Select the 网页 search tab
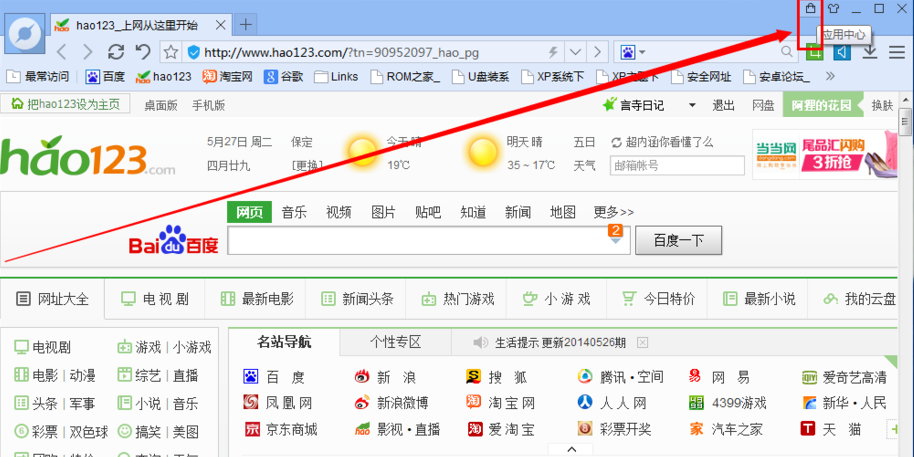 click(x=249, y=212)
